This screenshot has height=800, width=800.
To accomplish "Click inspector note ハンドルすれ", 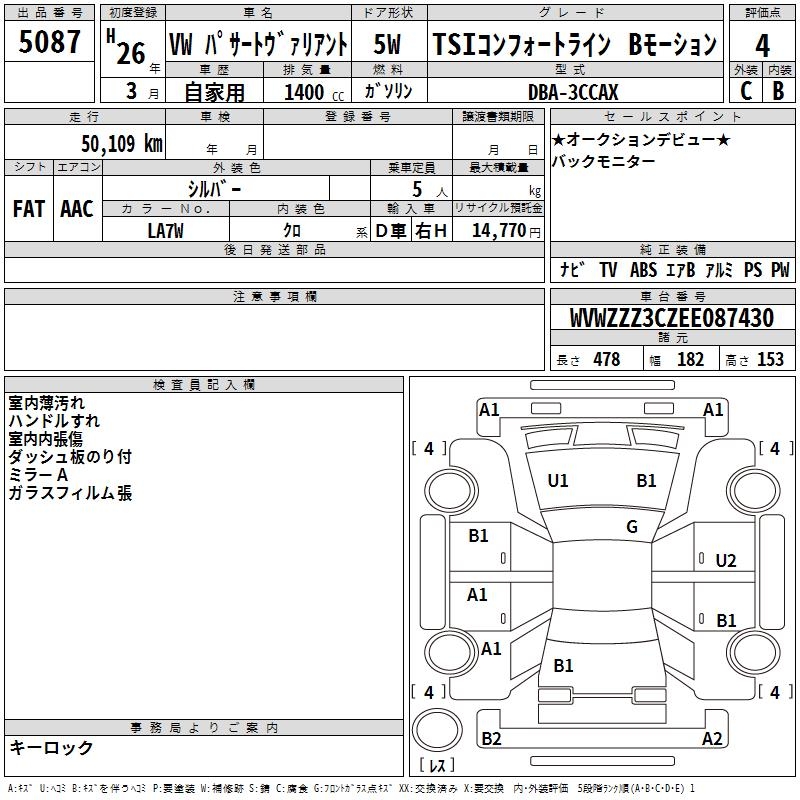I will coord(54,421).
